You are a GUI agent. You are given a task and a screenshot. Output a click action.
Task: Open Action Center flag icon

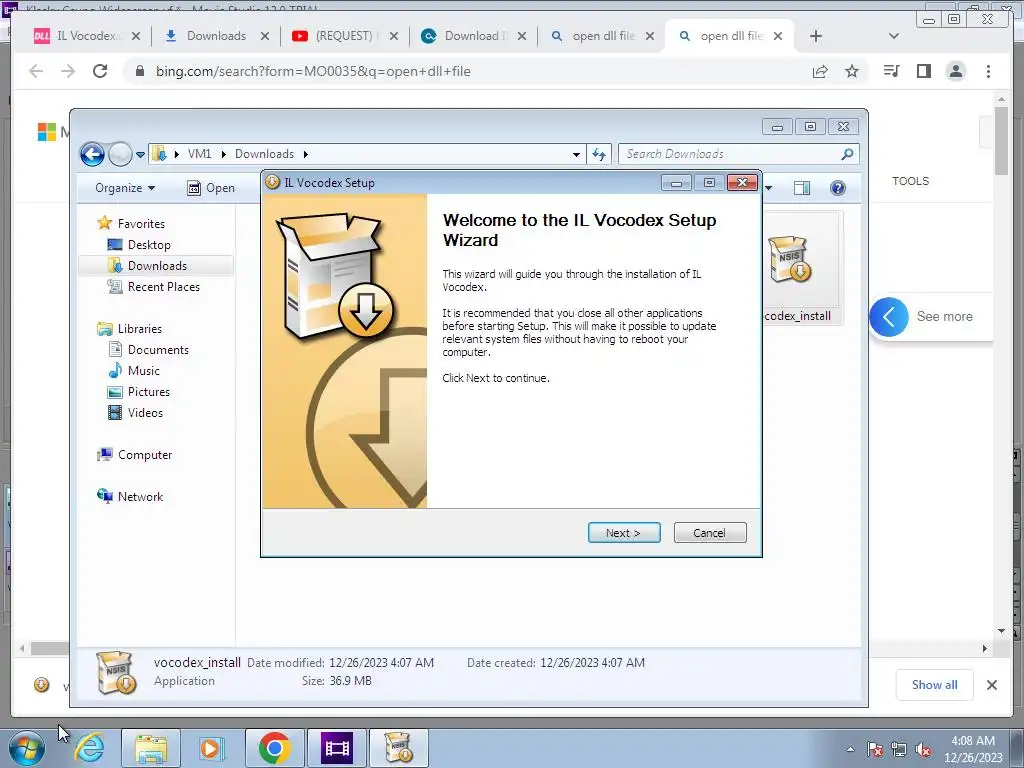875,750
